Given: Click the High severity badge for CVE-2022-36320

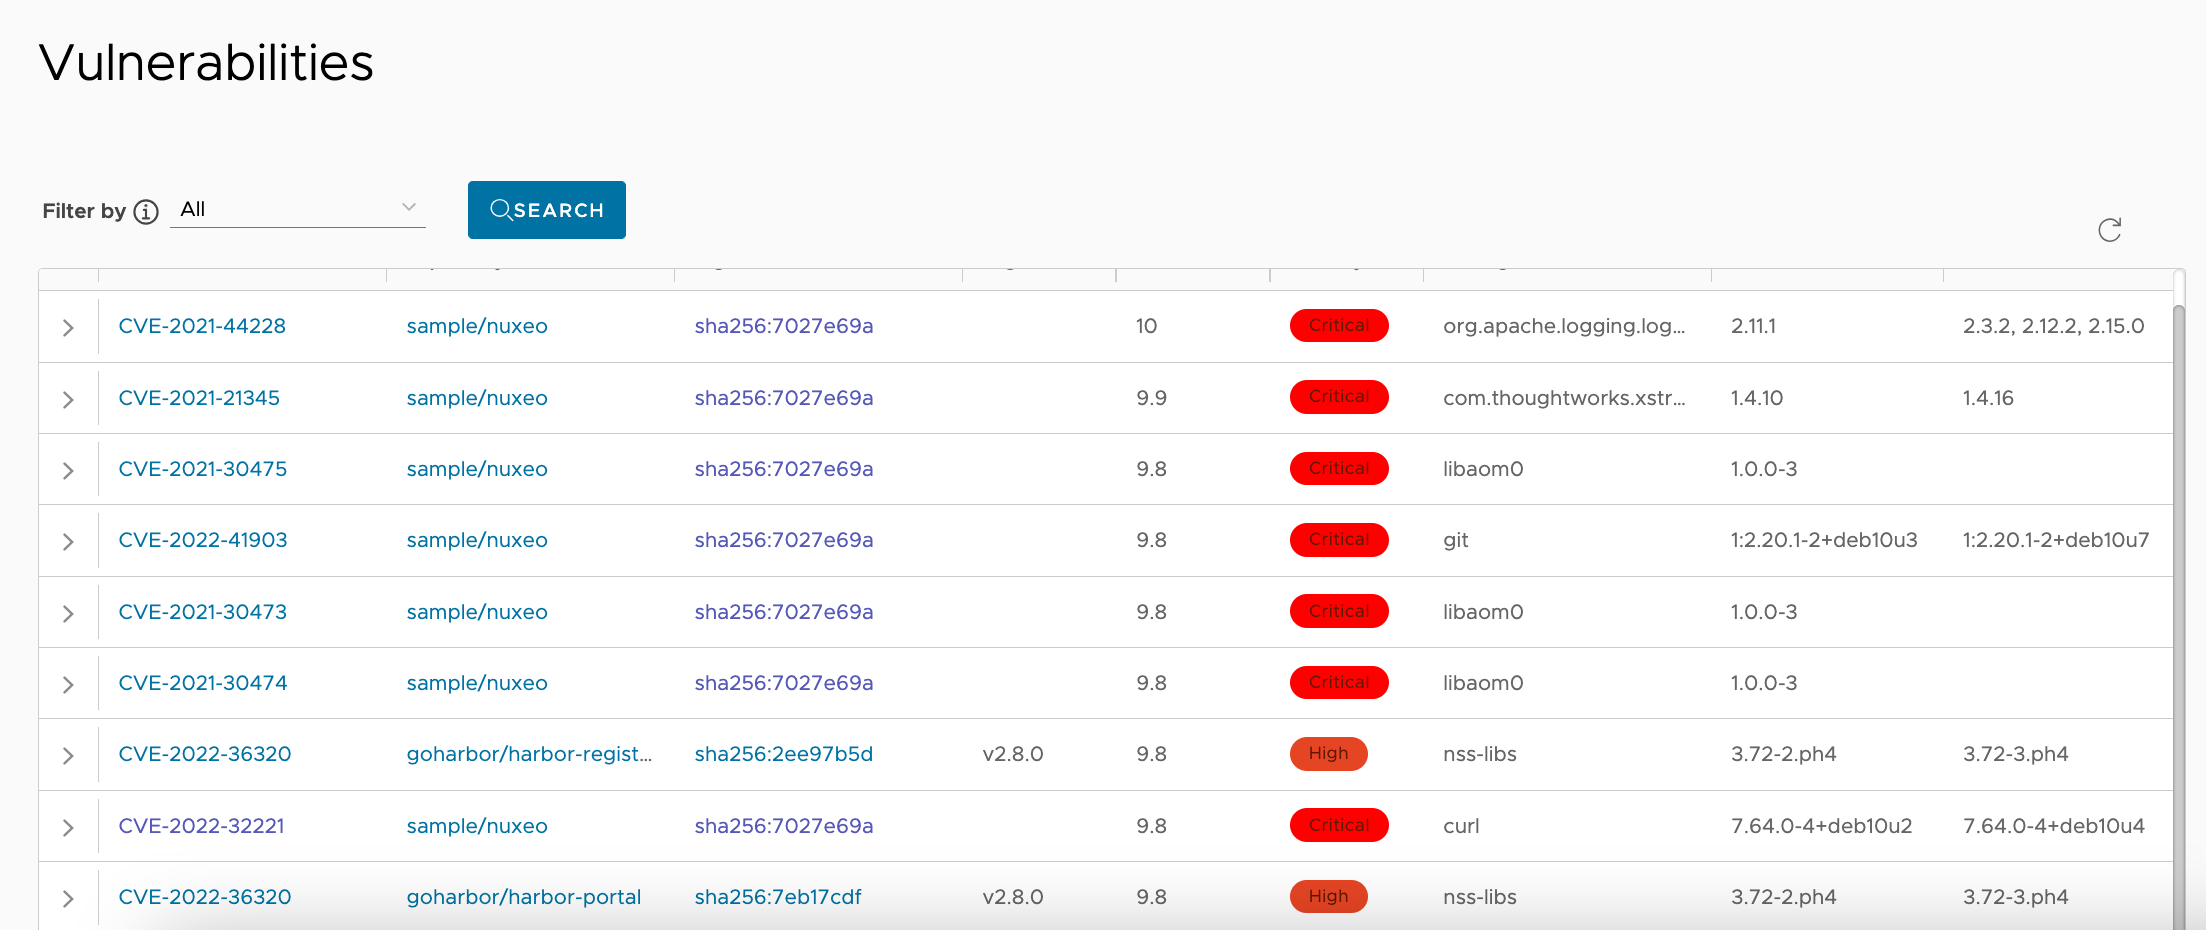Looking at the screenshot, I should tap(1328, 754).
